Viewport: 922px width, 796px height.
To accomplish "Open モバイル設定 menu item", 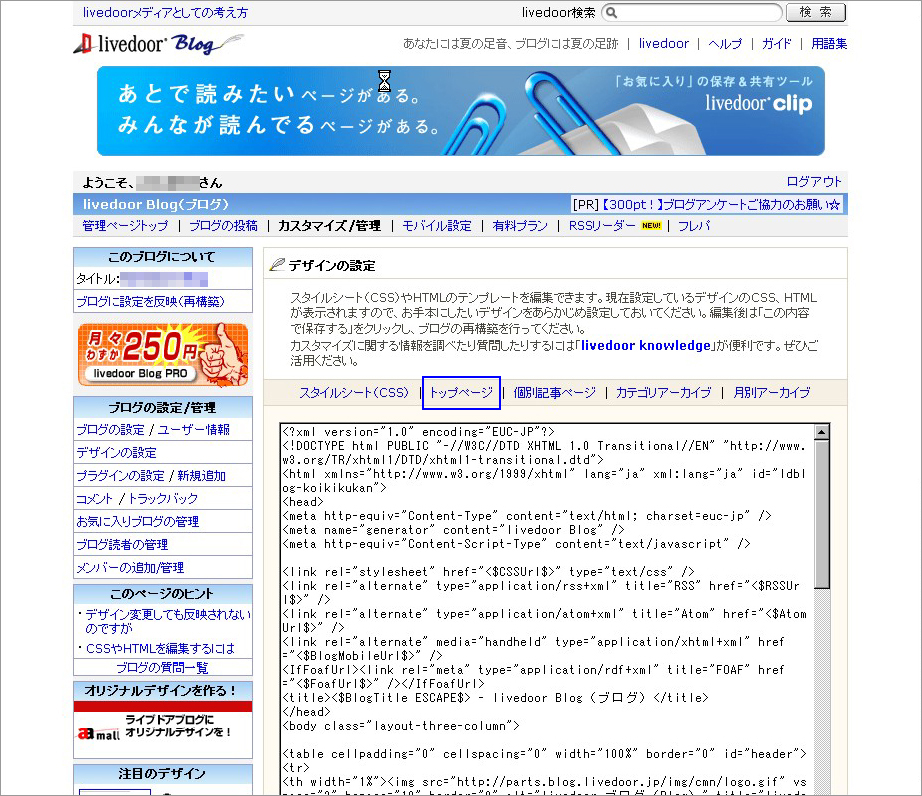I will 437,226.
